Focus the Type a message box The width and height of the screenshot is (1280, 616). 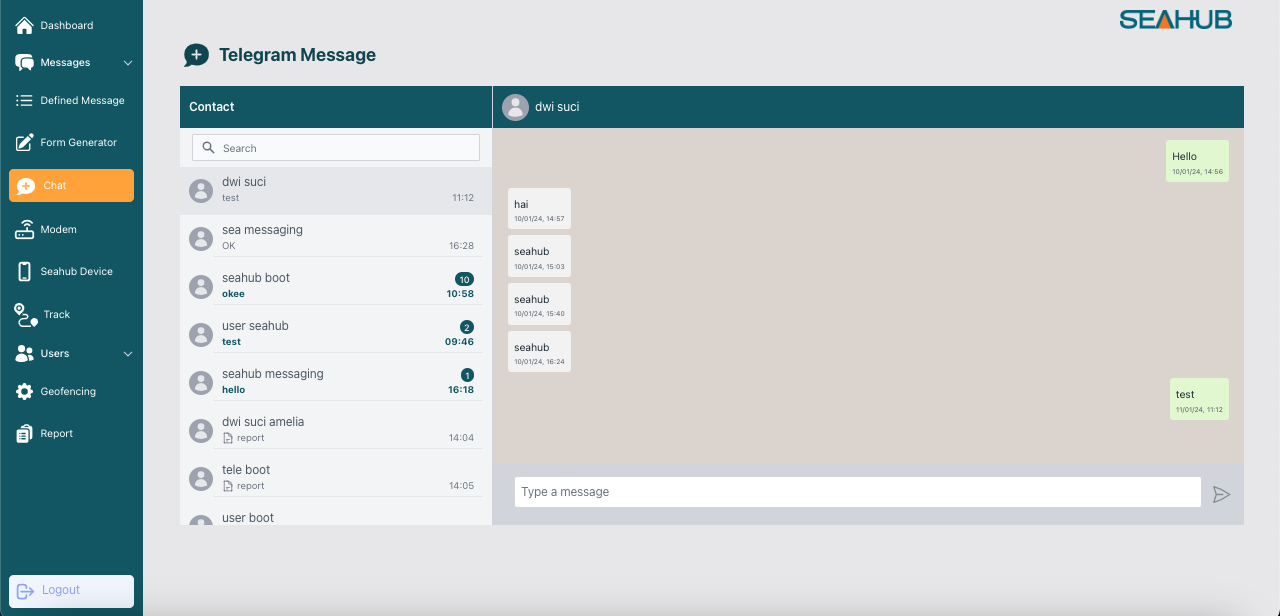coord(857,492)
